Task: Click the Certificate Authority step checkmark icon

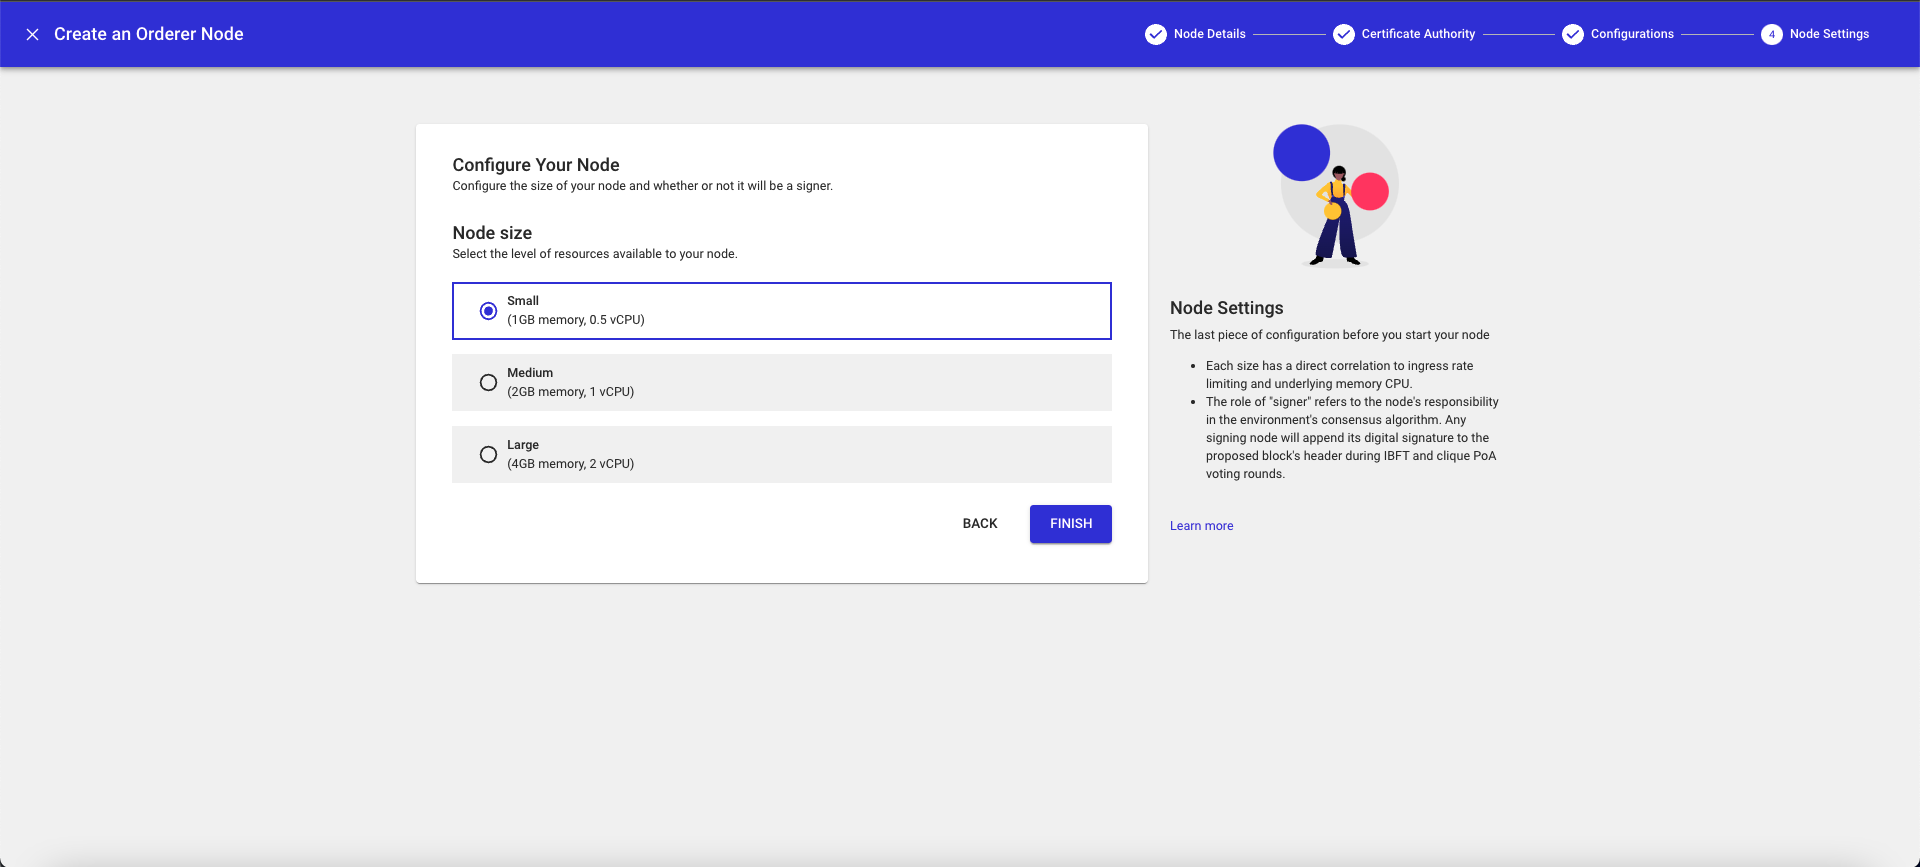Action: [1343, 34]
